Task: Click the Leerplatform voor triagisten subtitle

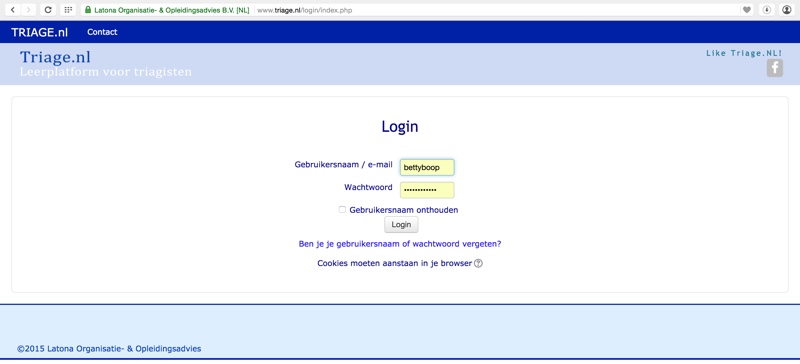Action: [106, 72]
